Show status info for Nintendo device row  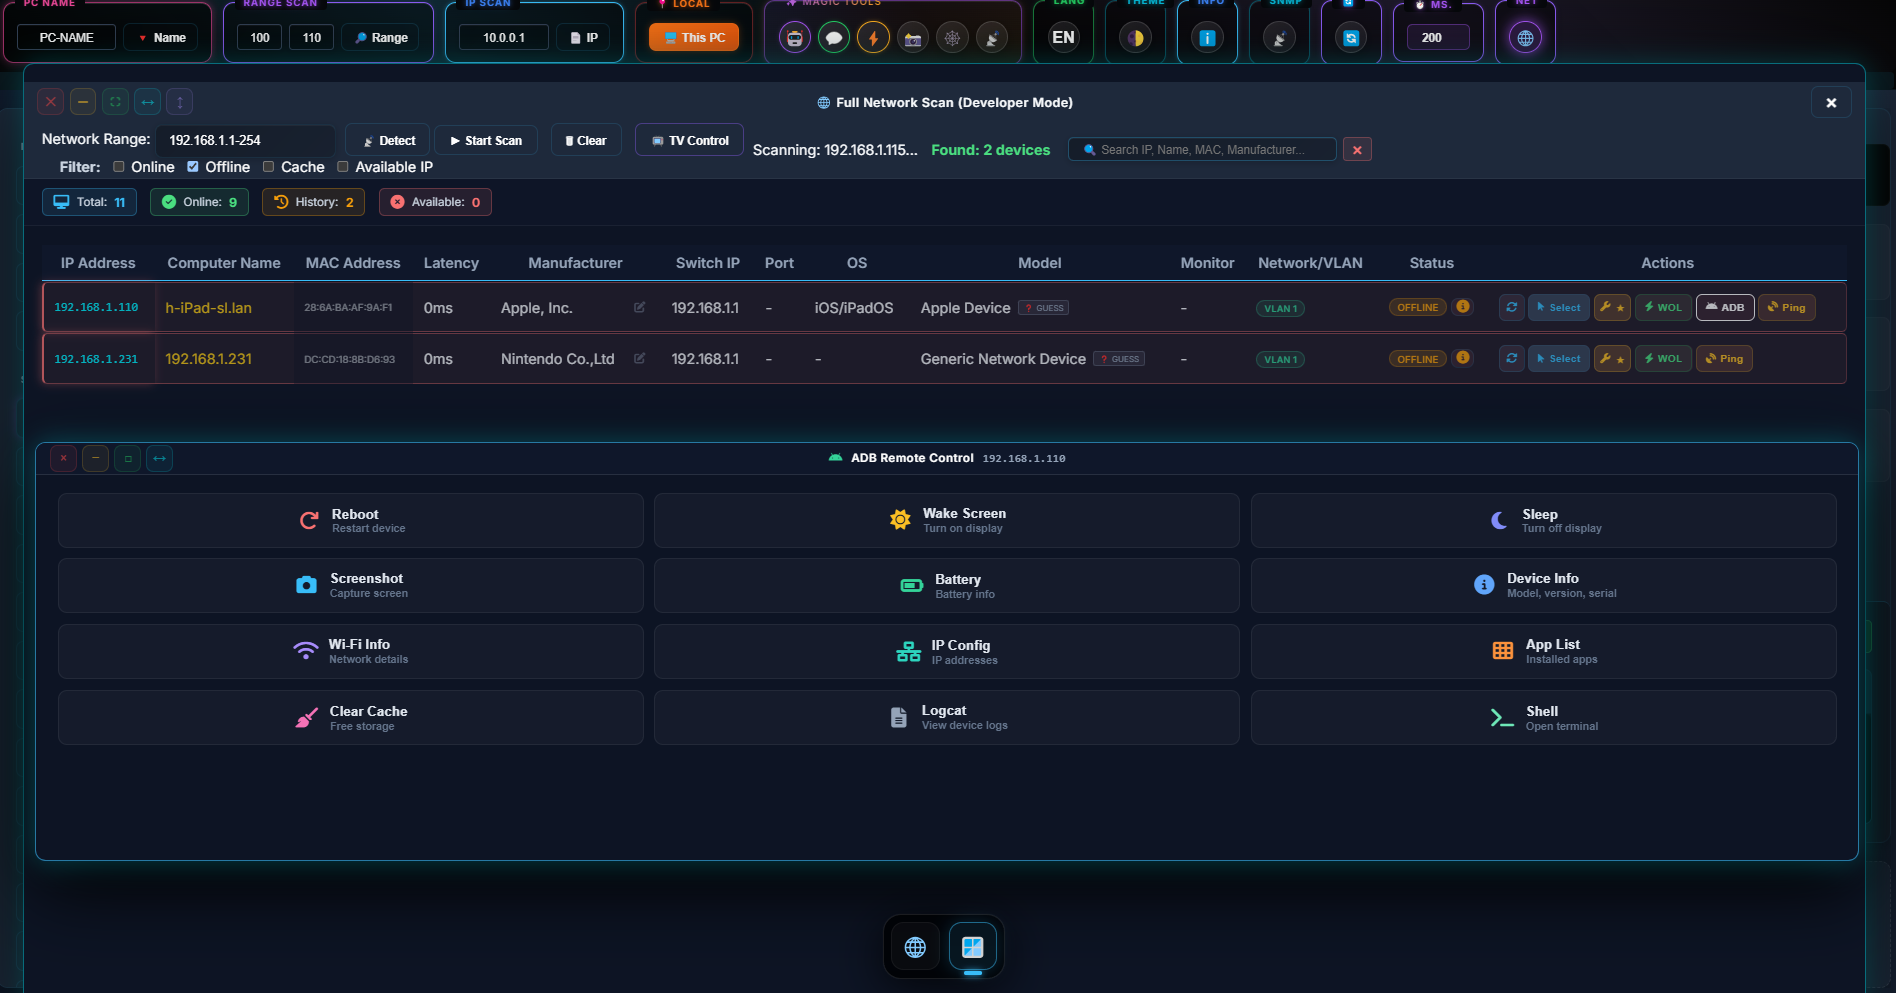click(x=1463, y=358)
